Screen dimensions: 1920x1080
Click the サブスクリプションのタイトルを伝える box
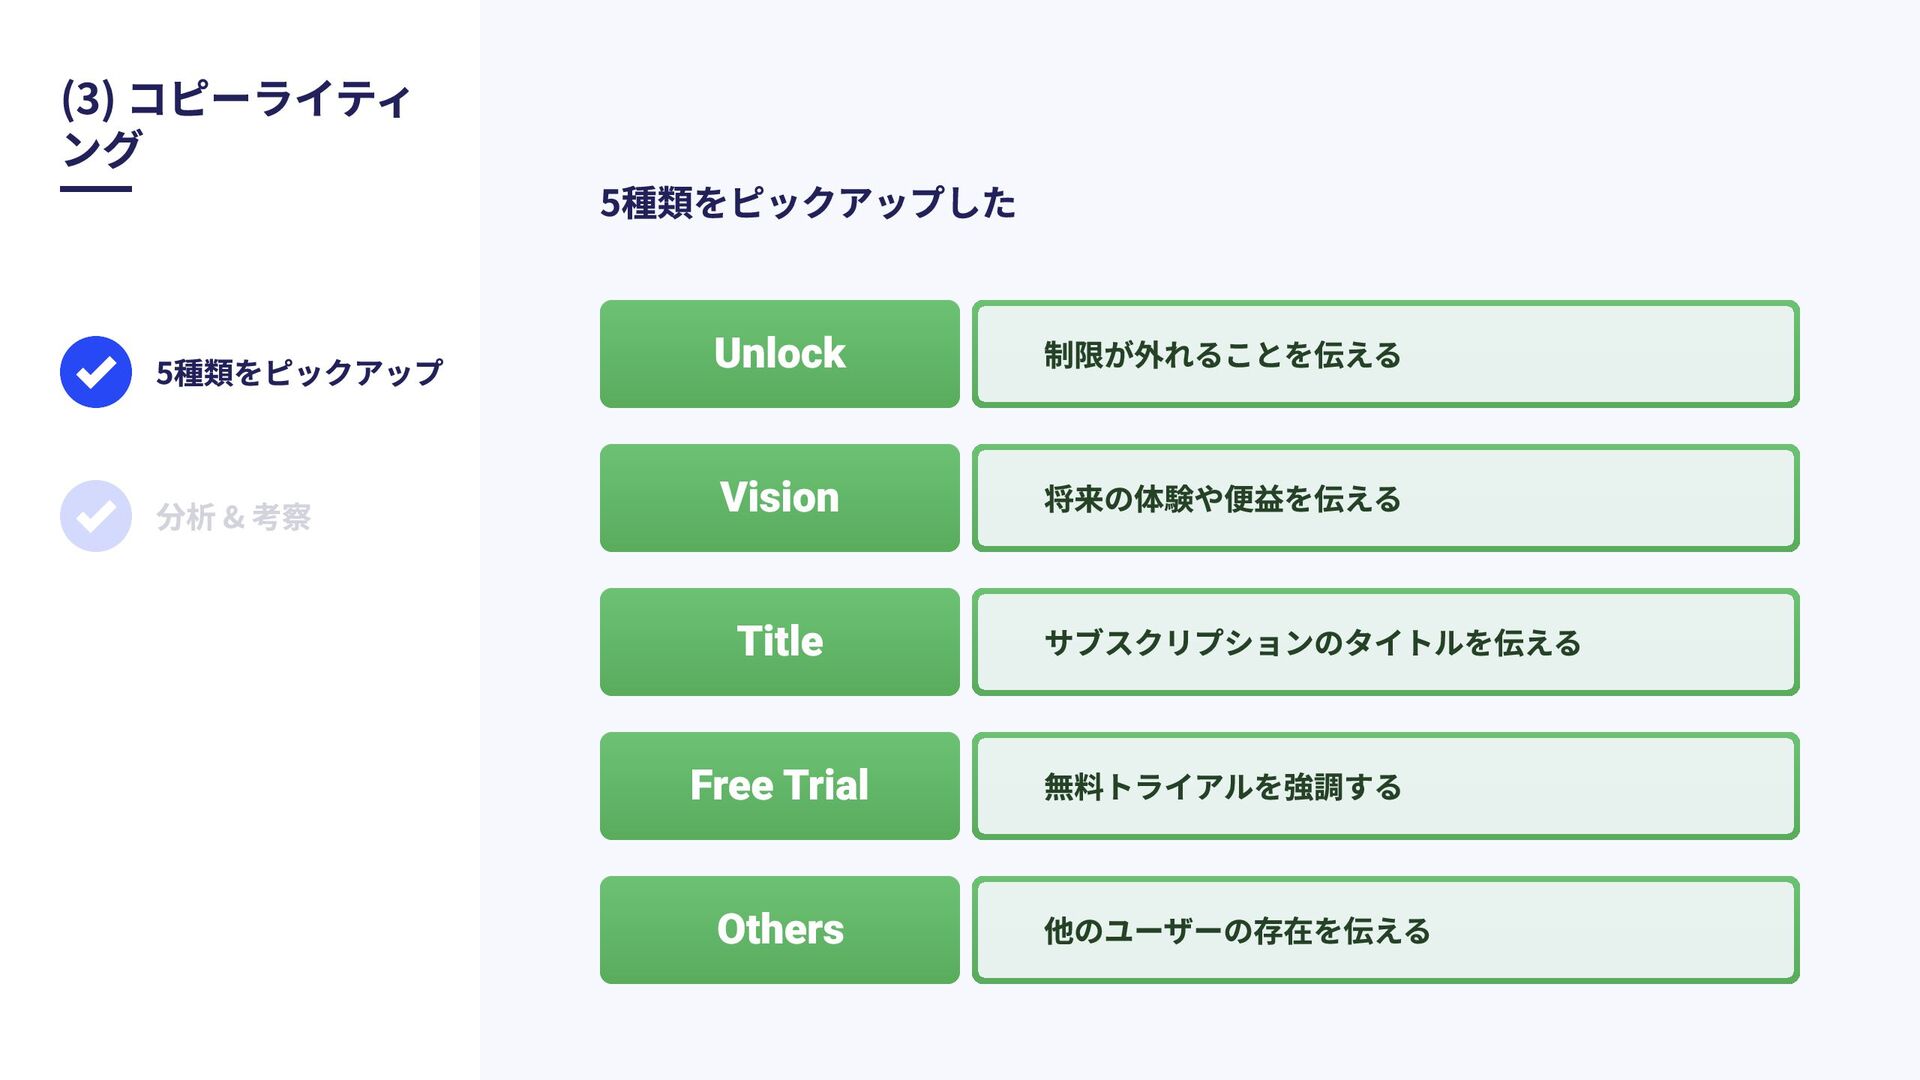click(1386, 642)
